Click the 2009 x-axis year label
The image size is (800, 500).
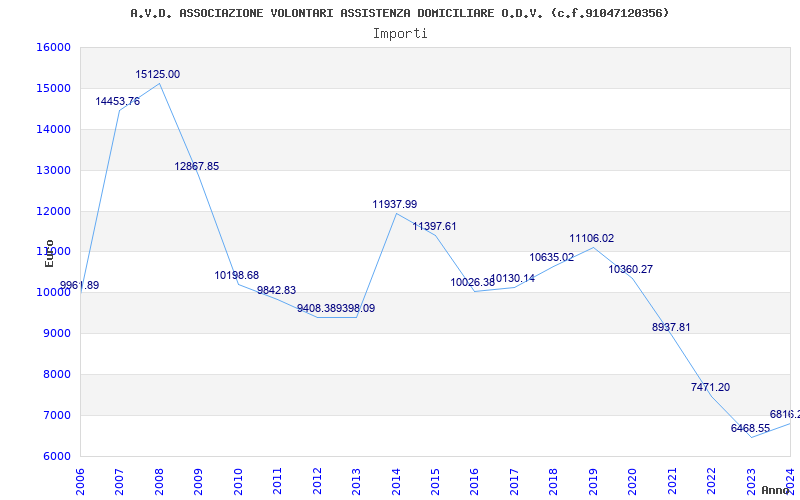pyautogui.click(x=198, y=481)
